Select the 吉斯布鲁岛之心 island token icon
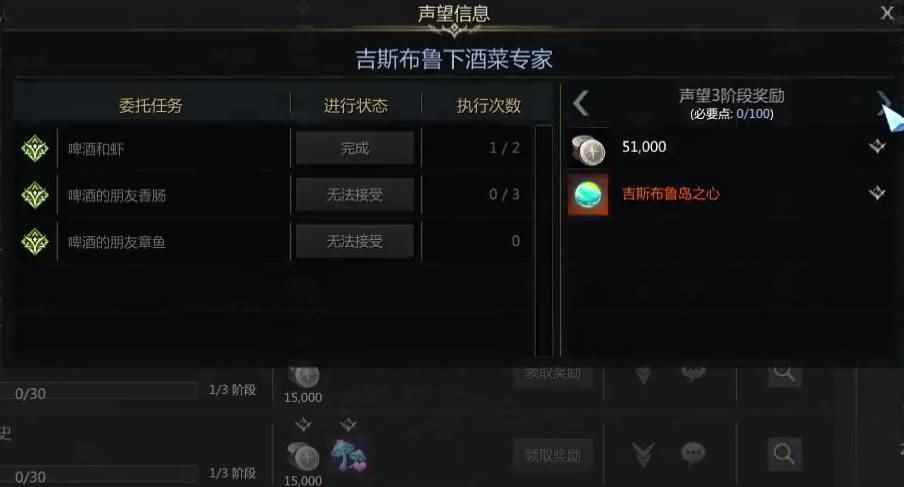The height and width of the screenshot is (487, 904). click(x=588, y=195)
